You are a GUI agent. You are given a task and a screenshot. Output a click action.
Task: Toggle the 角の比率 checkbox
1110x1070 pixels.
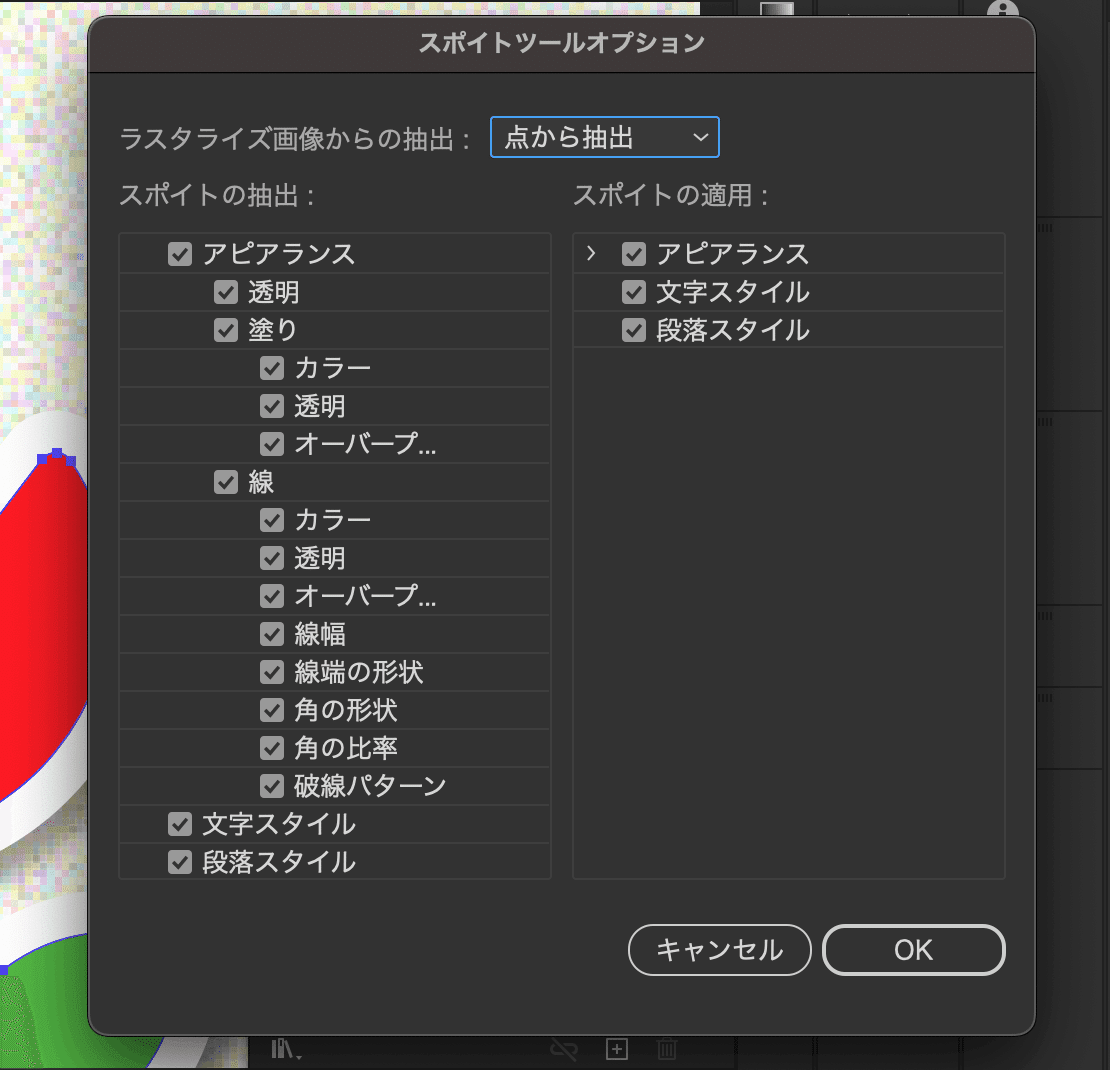coord(272,748)
